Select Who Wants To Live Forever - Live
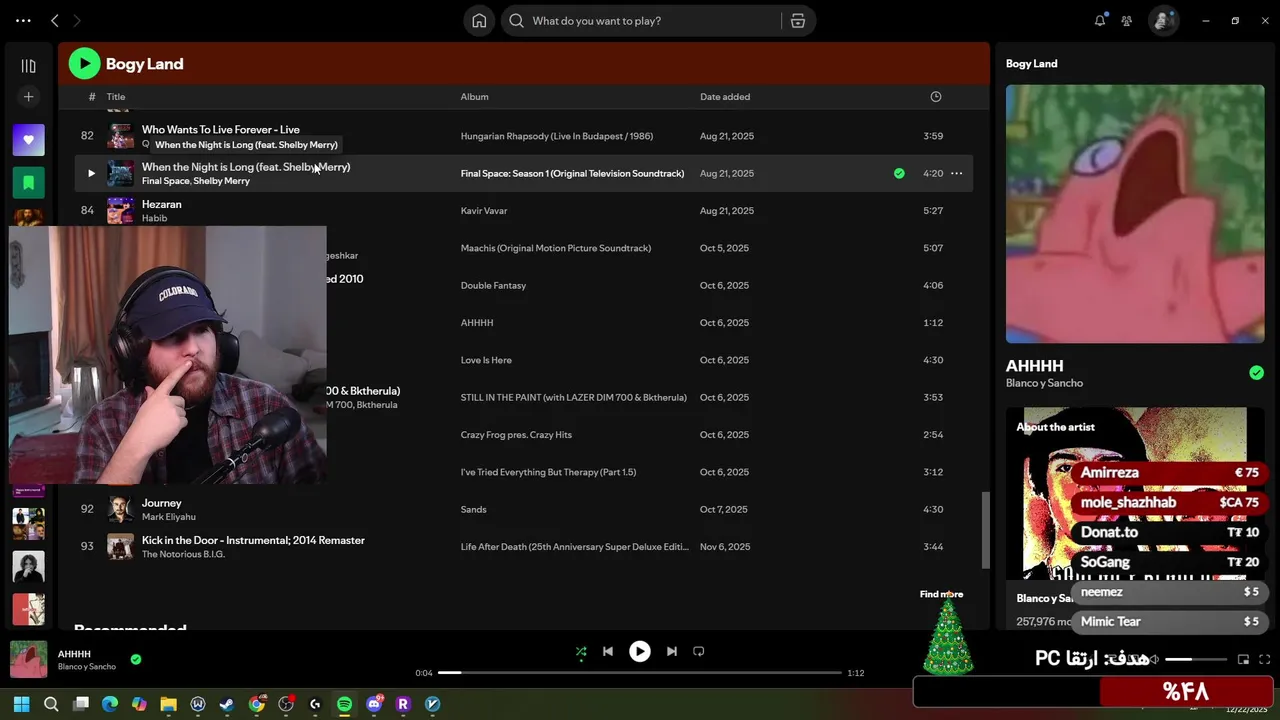The width and height of the screenshot is (1280, 720). pos(220,129)
